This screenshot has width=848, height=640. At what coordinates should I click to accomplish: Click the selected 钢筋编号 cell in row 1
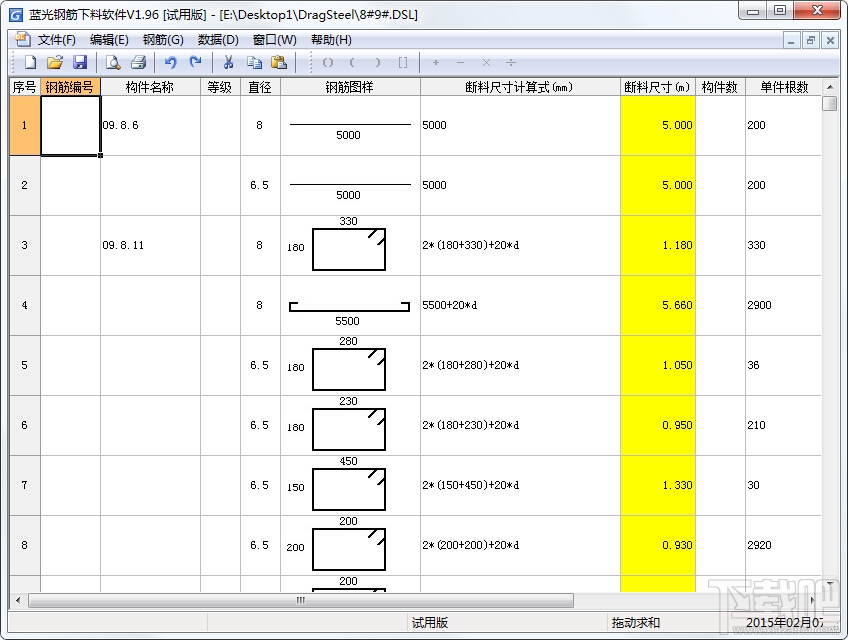(x=70, y=126)
